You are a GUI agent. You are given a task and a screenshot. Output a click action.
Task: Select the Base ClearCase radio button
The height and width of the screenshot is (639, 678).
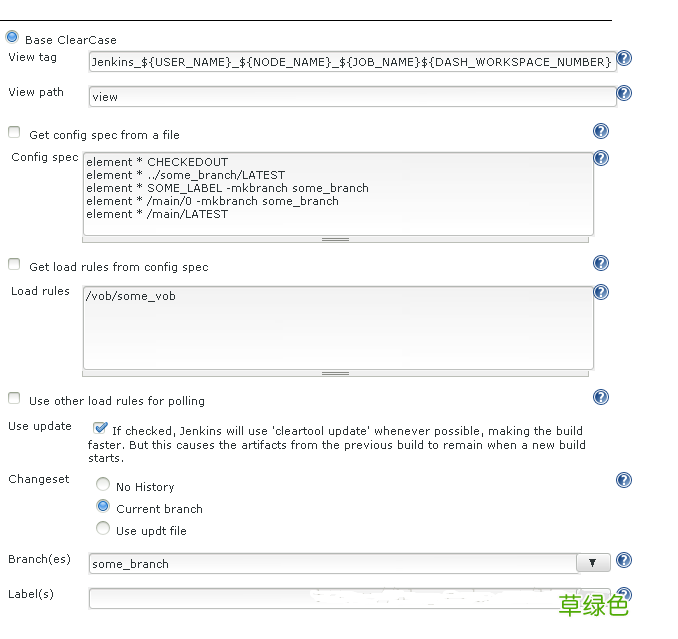[13, 38]
